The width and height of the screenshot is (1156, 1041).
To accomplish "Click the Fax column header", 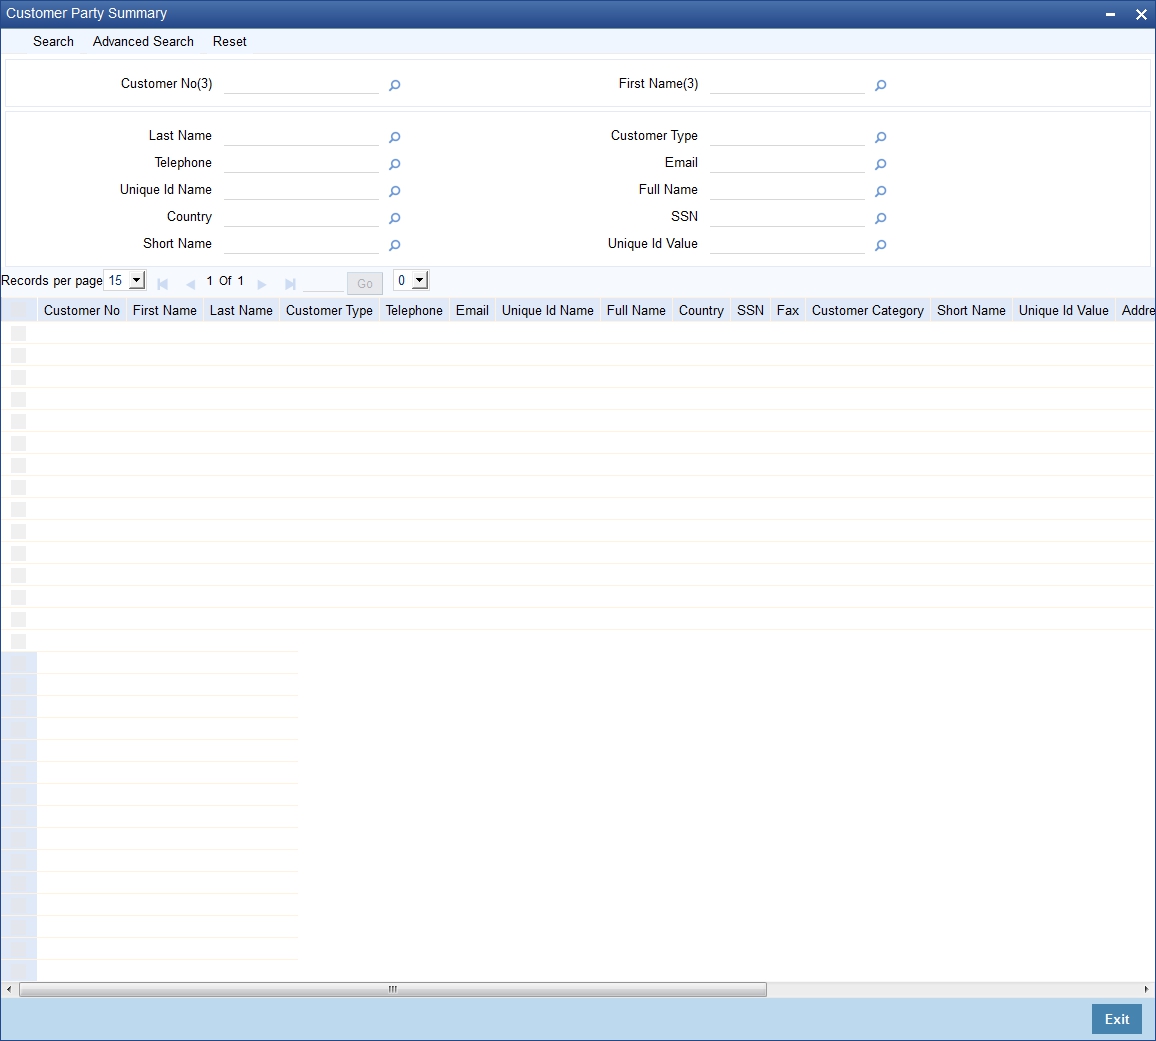I will click(787, 310).
